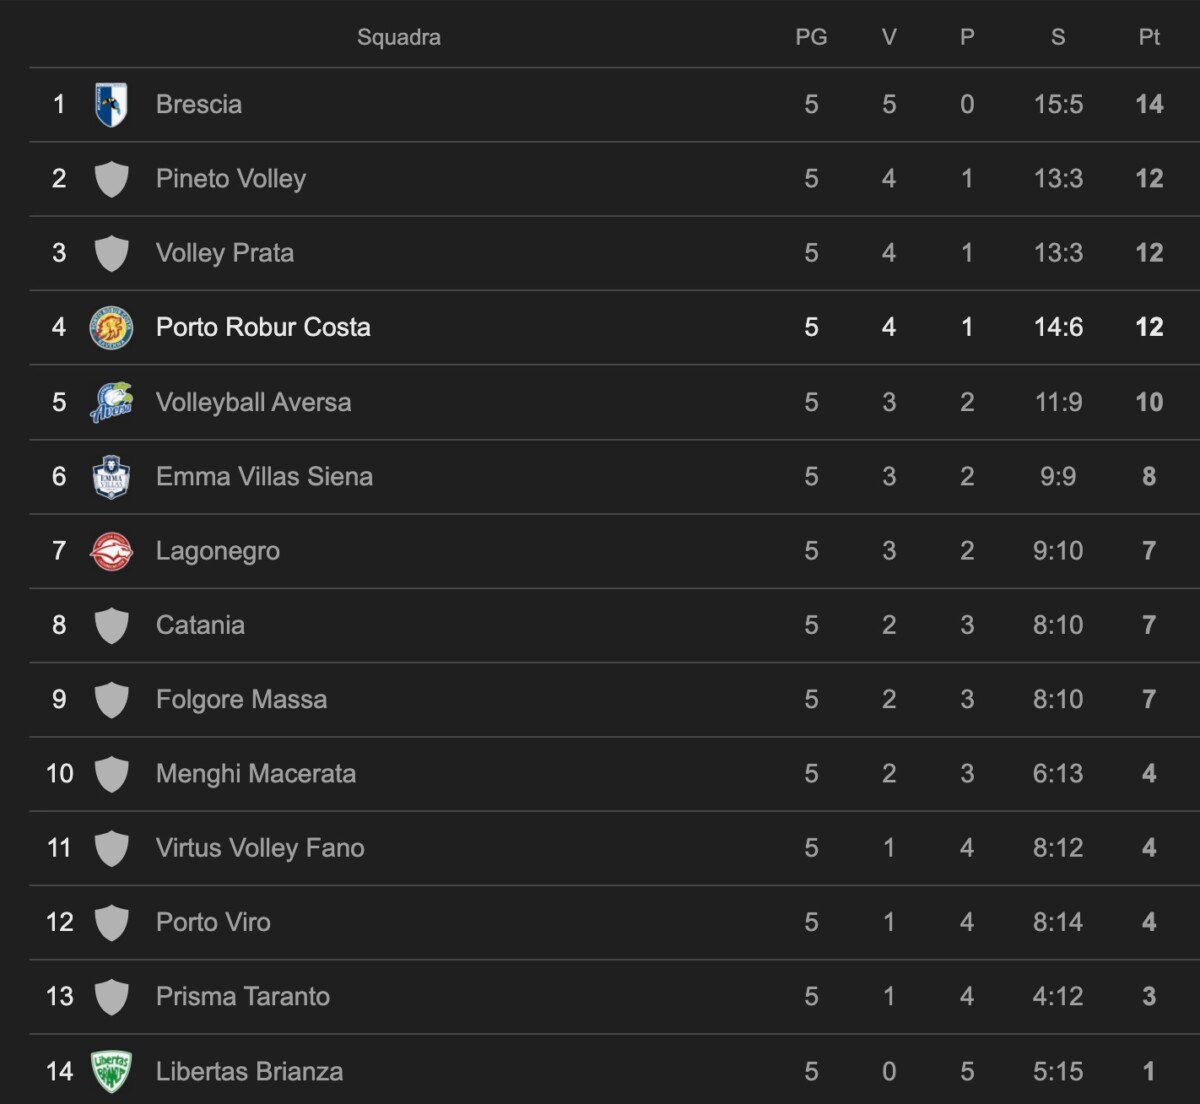Click the Brescia team logo
Viewport: 1200px width, 1104px height.
click(x=111, y=104)
